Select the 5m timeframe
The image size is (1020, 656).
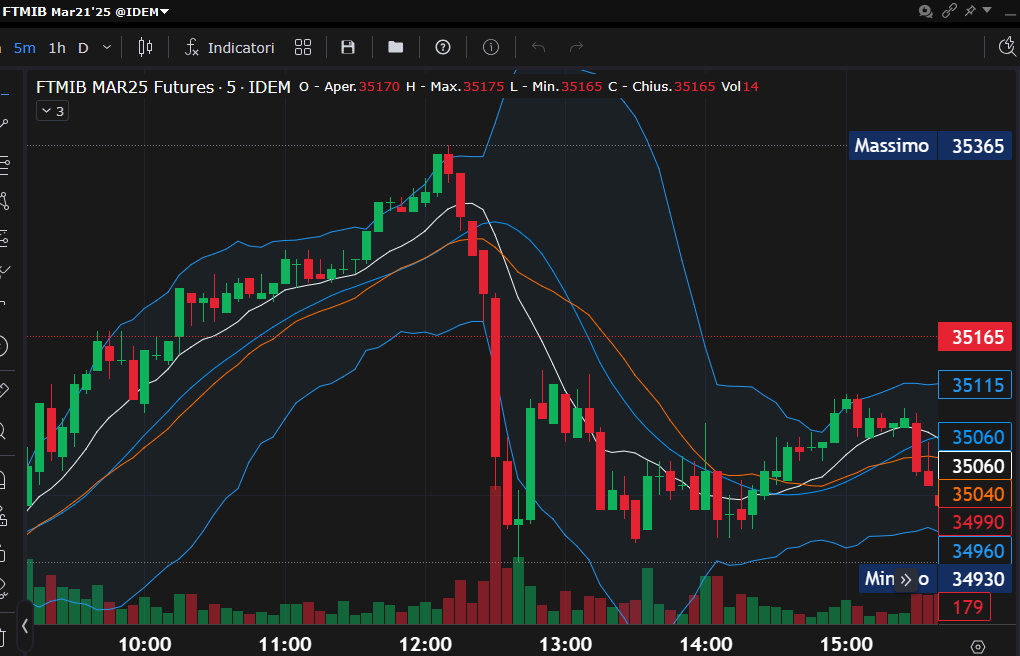coord(25,48)
